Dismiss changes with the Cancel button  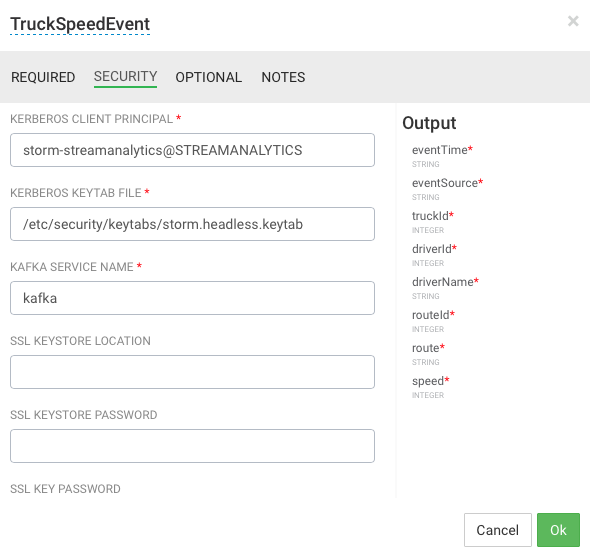coord(497,530)
